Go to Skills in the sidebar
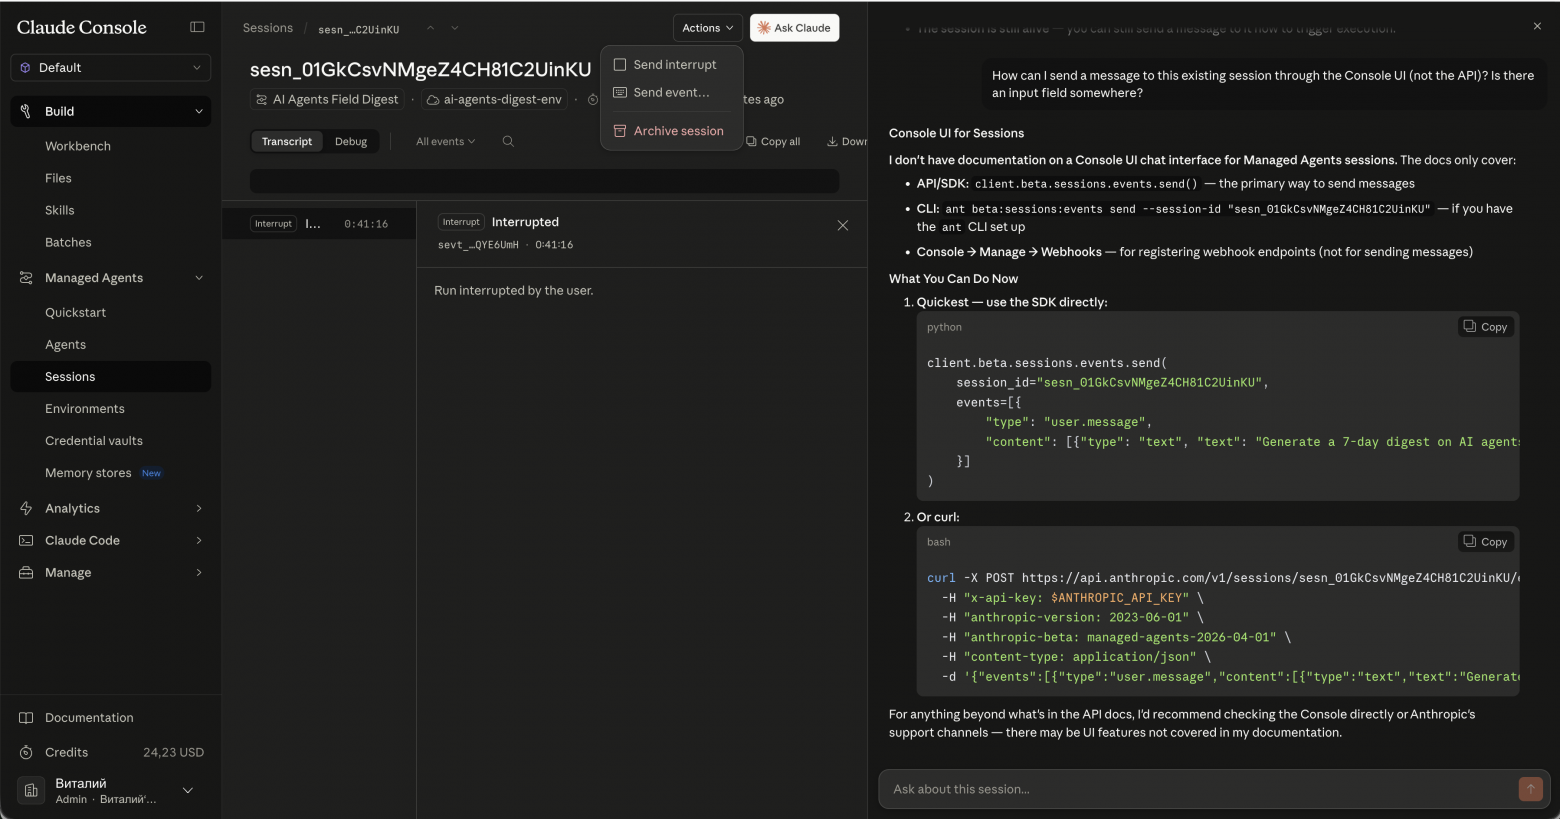The height and width of the screenshot is (819, 1560). pyautogui.click(x=60, y=210)
